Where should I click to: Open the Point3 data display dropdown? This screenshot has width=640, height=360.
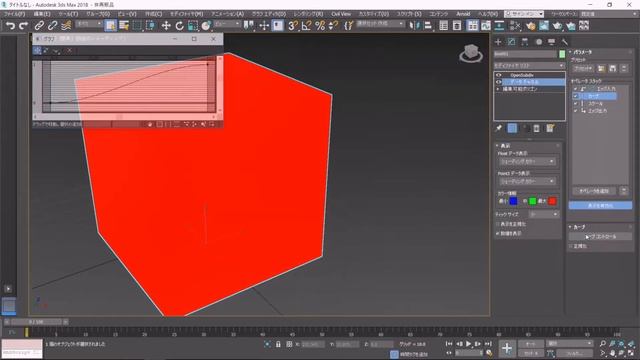pyautogui.click(x=527, y=181)
